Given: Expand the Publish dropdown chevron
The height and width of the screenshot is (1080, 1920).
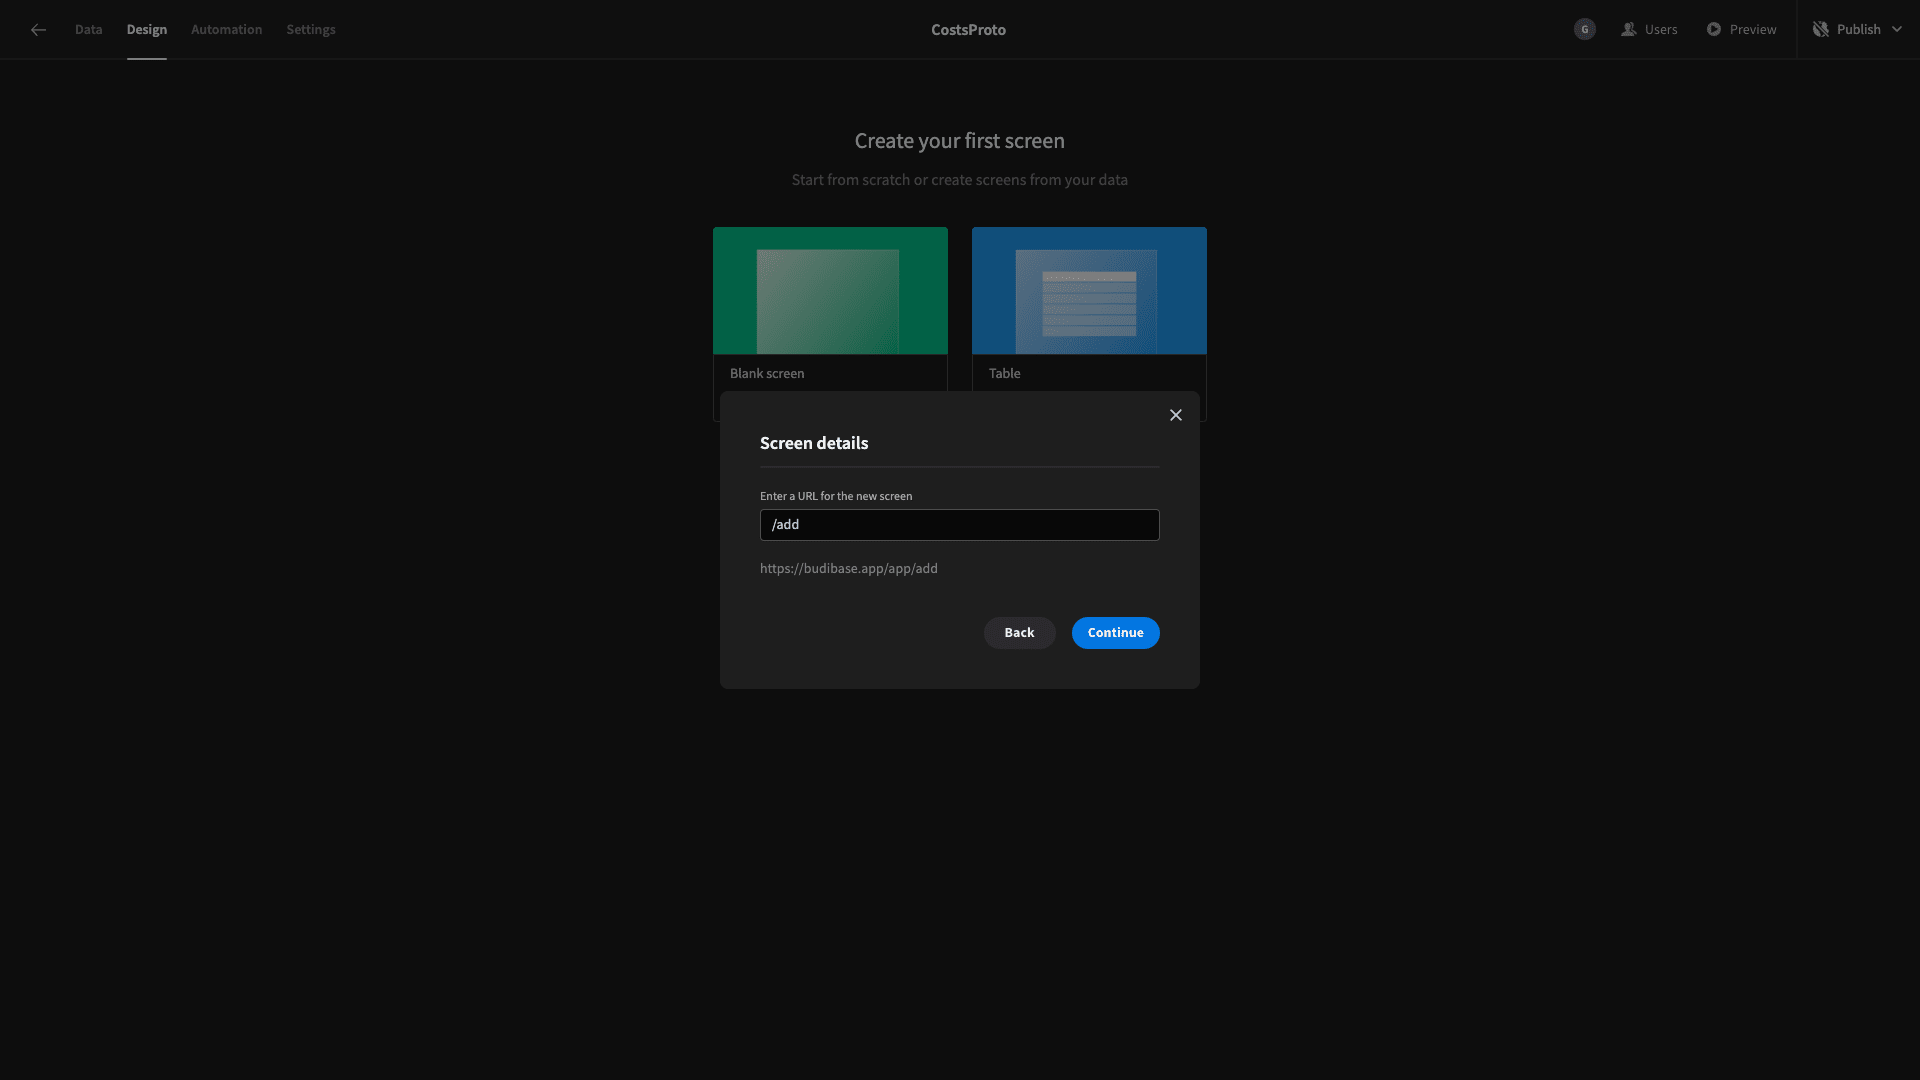Looking at the screenshot, I should (x=1896, y=29).
